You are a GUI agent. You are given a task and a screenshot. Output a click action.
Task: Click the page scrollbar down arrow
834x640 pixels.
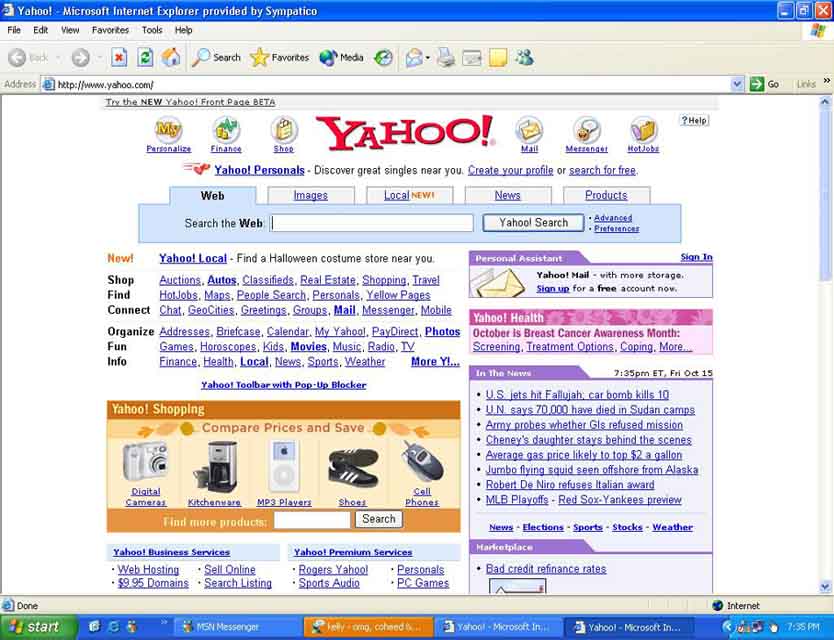pyautogui.click(x=825, y=587)
